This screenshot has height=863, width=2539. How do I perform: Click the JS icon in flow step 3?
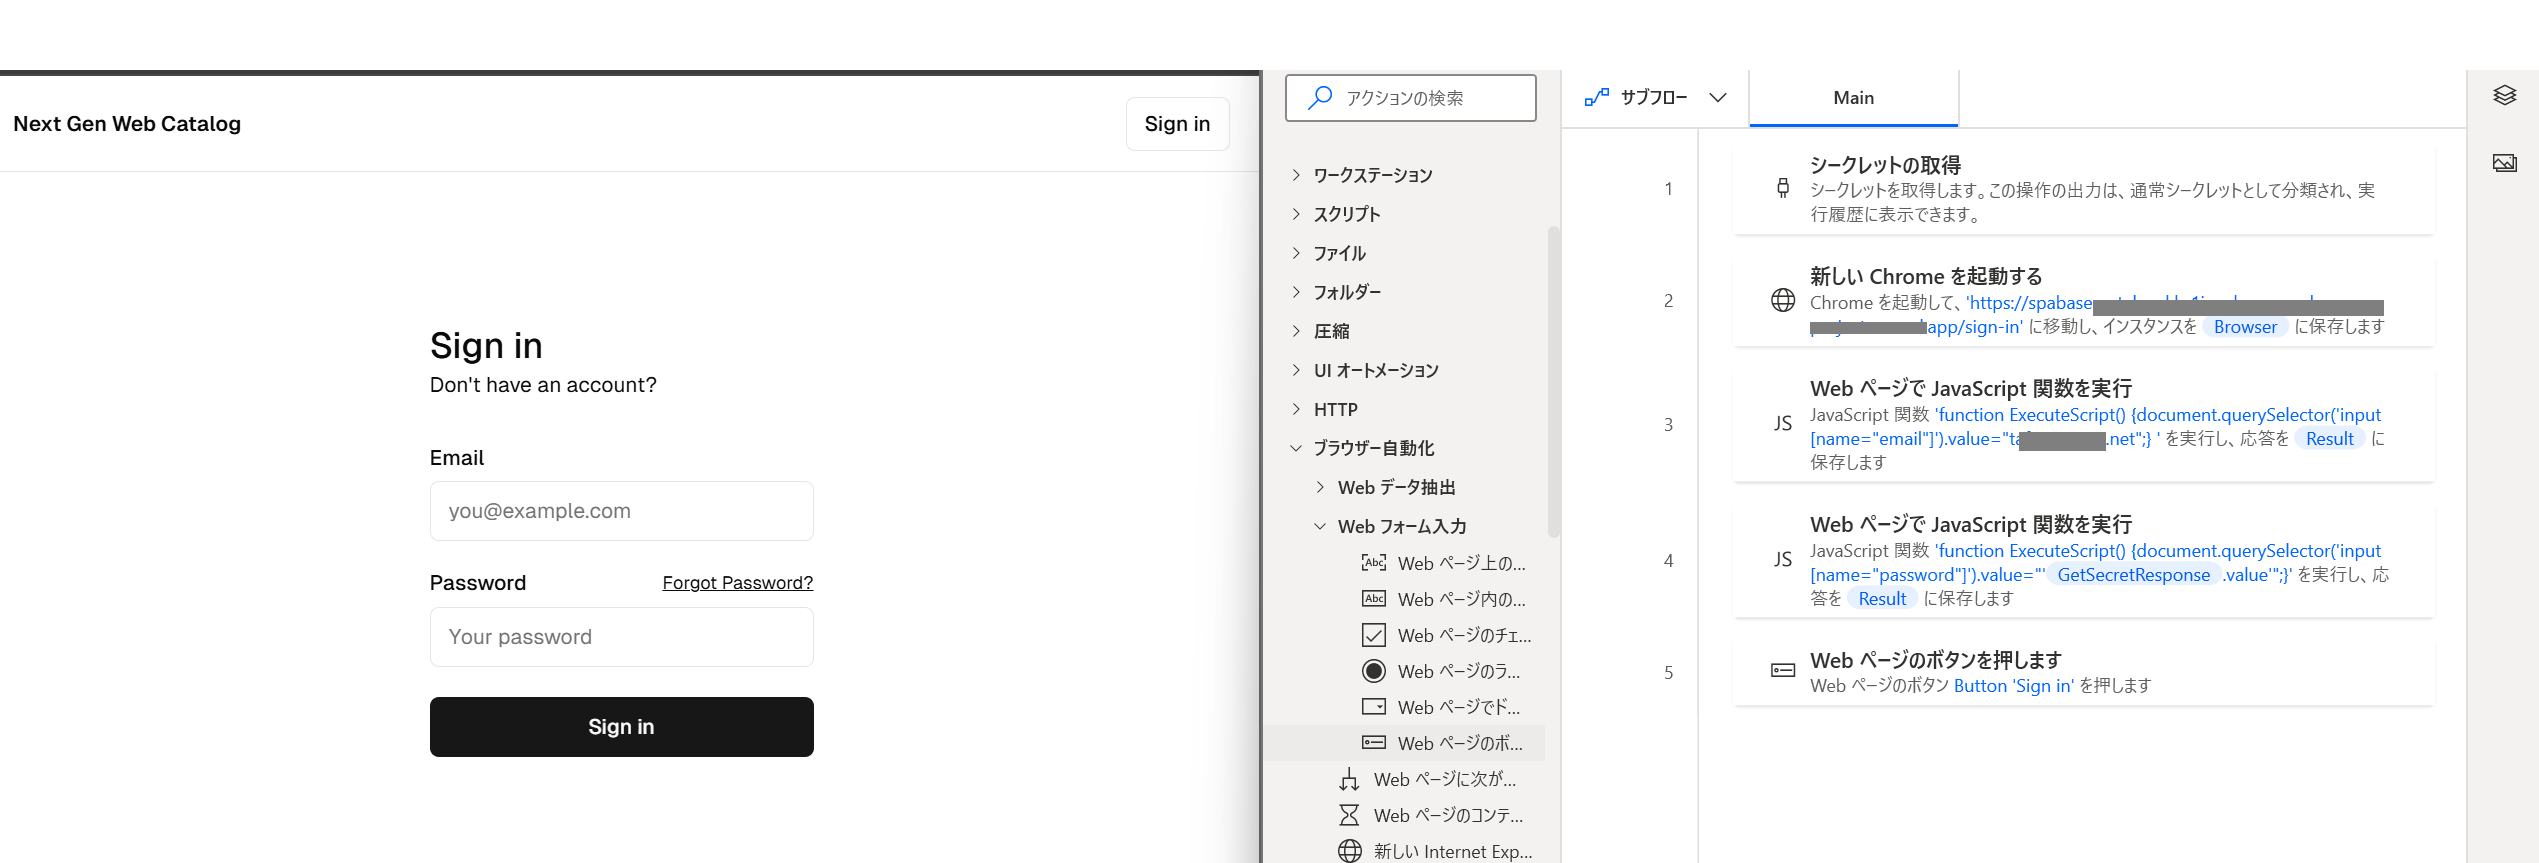tap(1782, 424)
